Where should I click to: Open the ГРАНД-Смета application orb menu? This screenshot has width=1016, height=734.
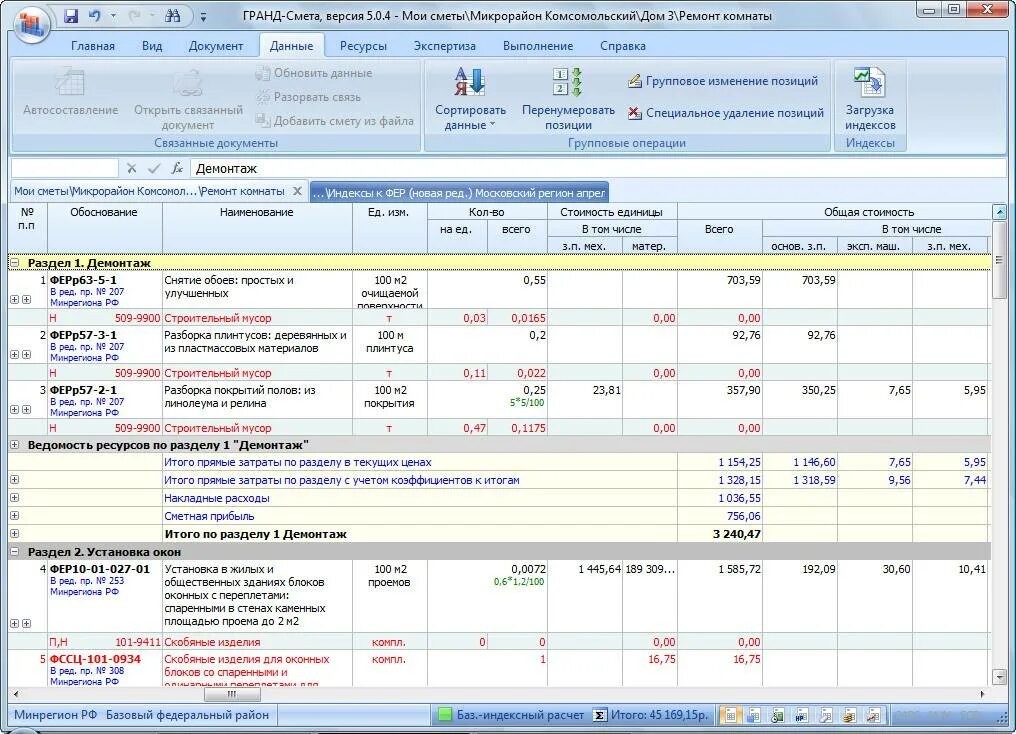tap(31, 25)
